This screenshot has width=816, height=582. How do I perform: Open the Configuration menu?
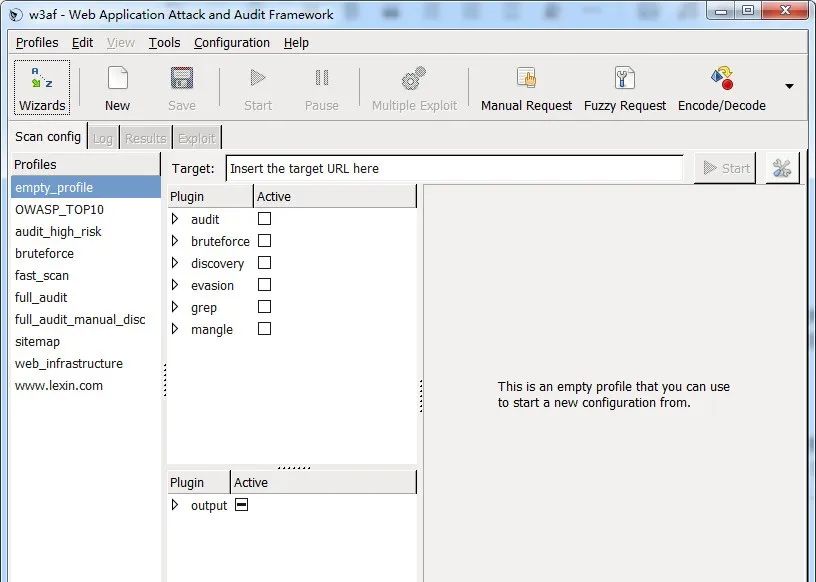(231, 43)
